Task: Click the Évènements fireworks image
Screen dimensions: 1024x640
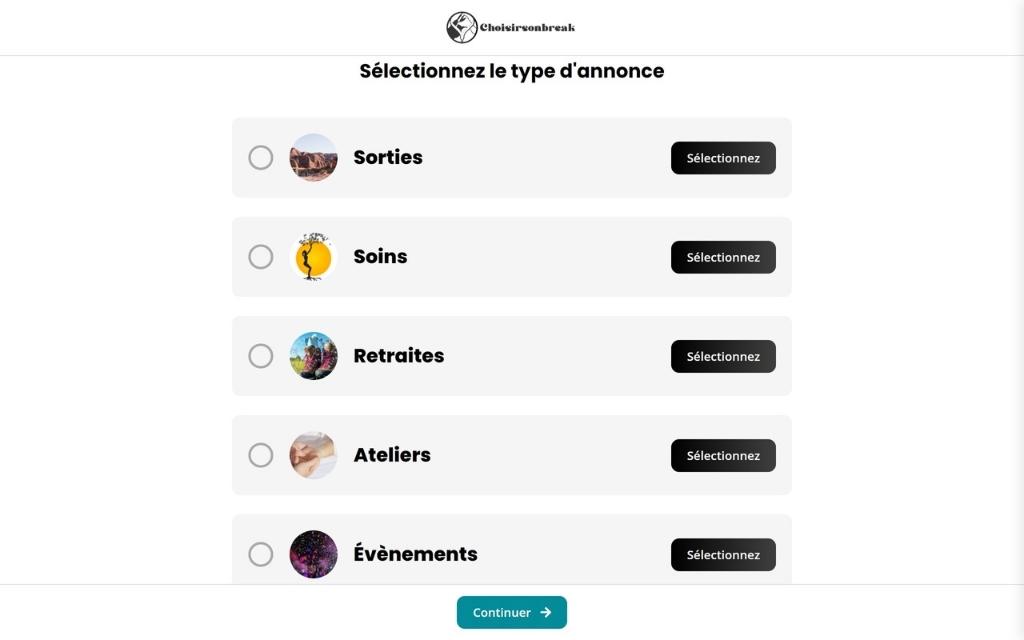Action: pyautogui.click(x=313, y=554)
